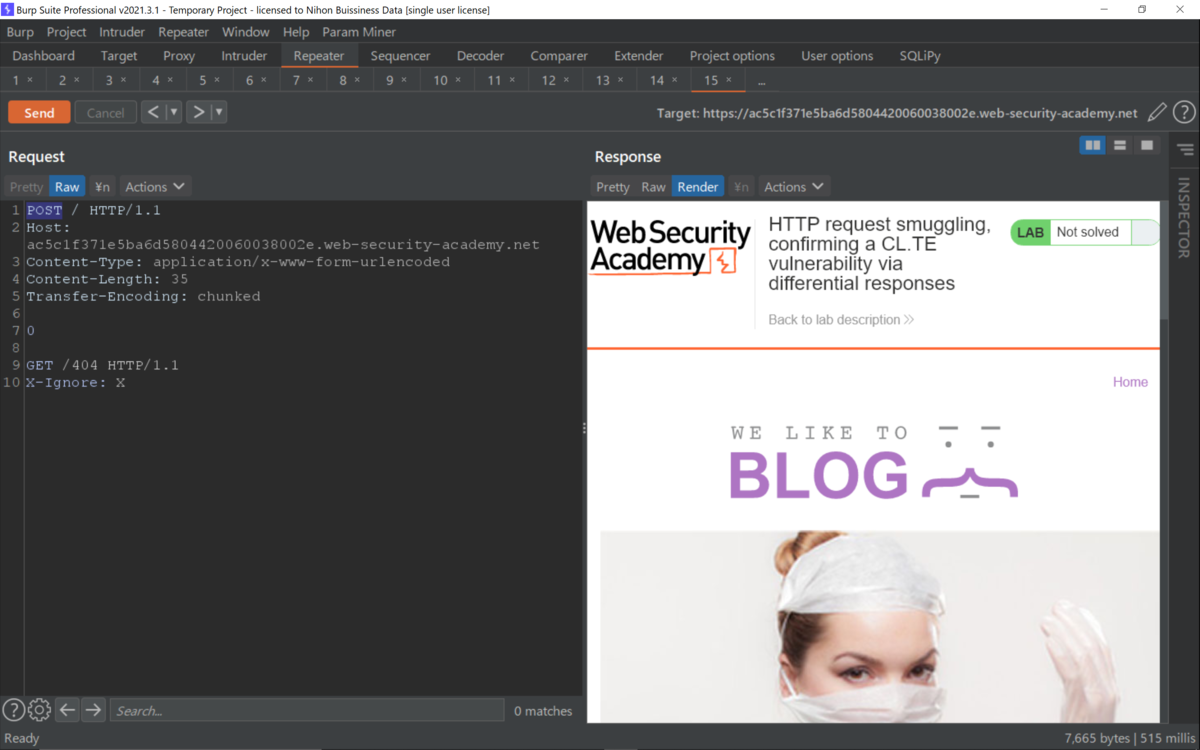Click the request Search input field

(306, 710)
